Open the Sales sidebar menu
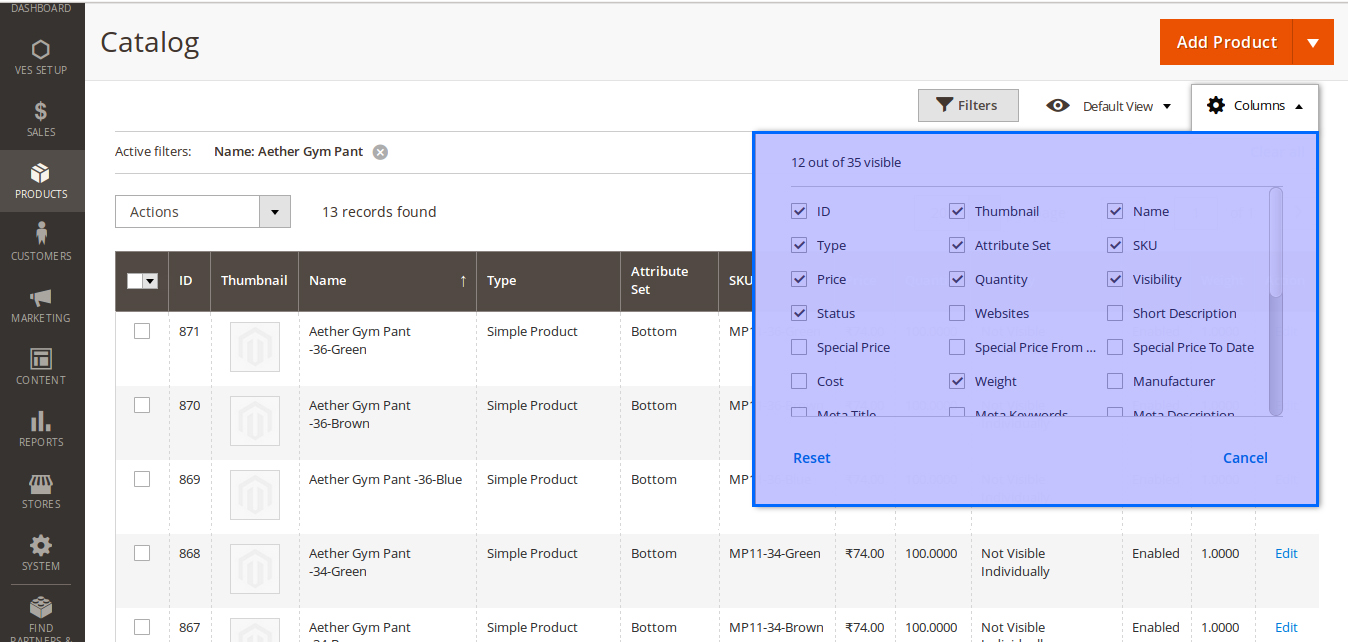 click(x=41, y=119)
